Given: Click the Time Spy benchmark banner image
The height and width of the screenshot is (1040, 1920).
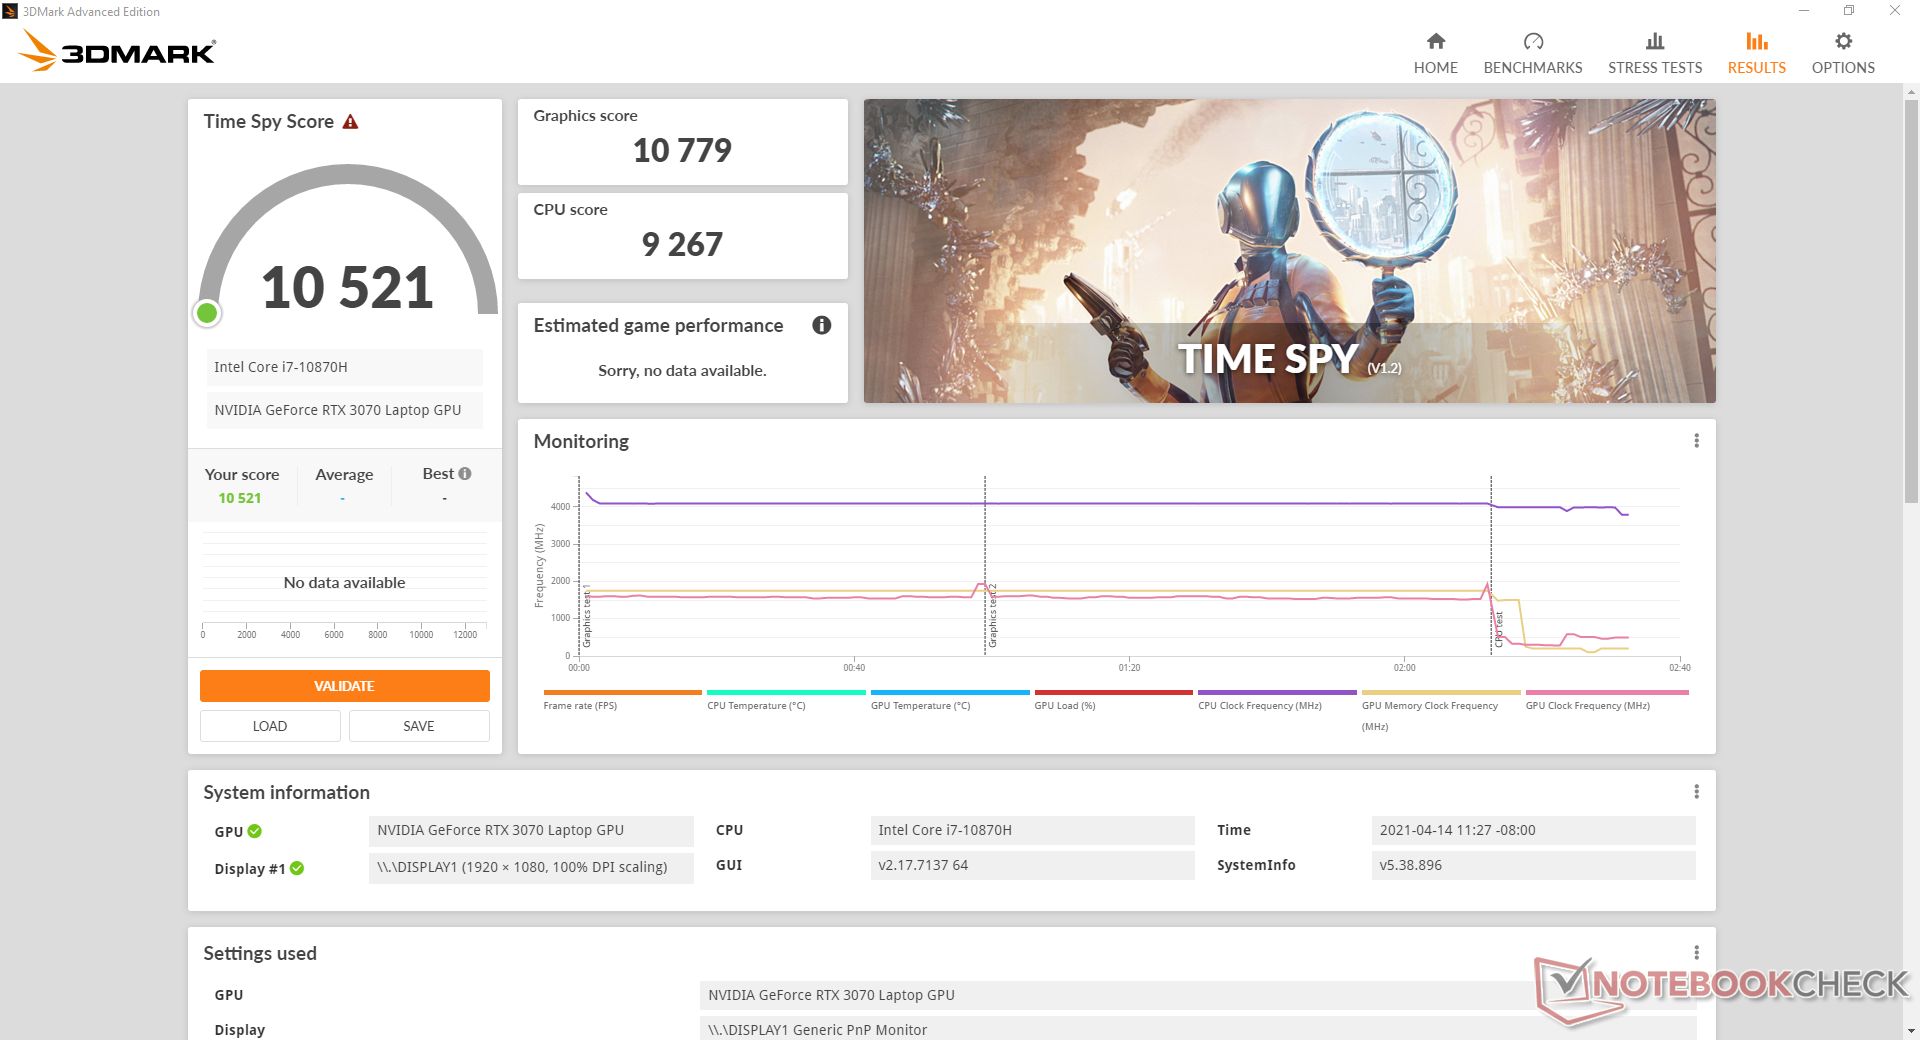Looking at the screenshot, I should coord(1289,250).
